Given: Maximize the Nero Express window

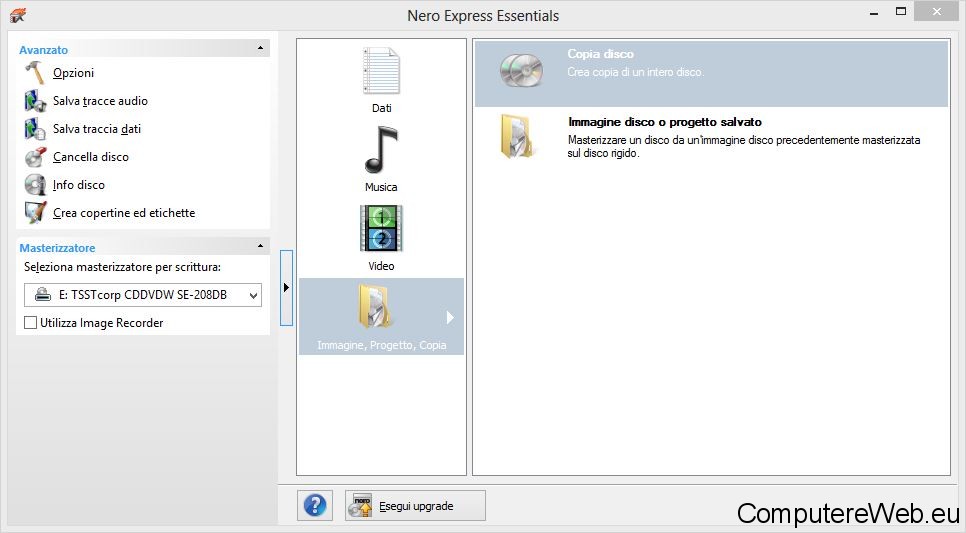Looking at the screenshot, I should click(901, 11).
